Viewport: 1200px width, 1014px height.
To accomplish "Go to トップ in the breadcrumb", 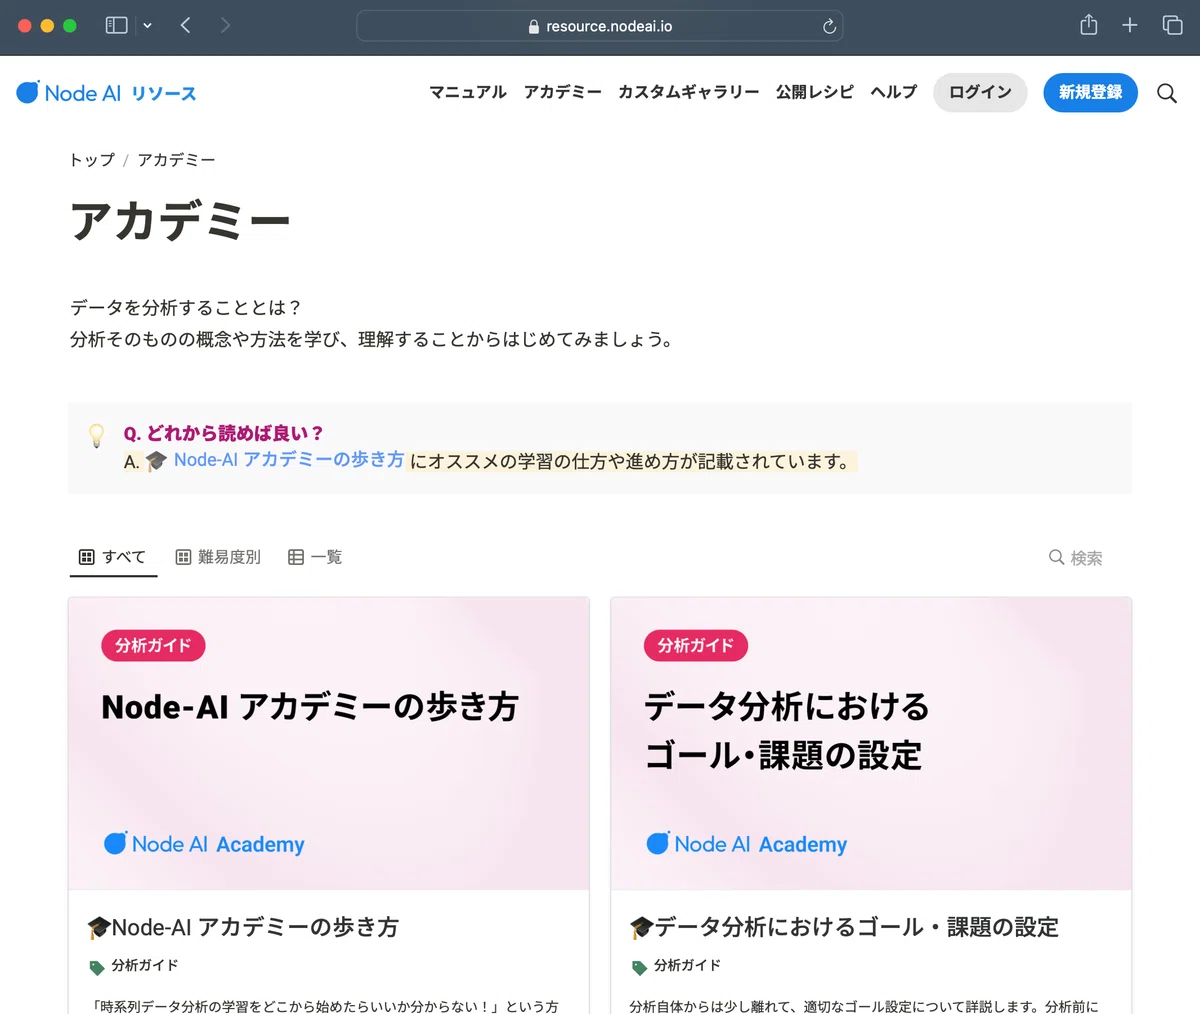I will point(92,160).
